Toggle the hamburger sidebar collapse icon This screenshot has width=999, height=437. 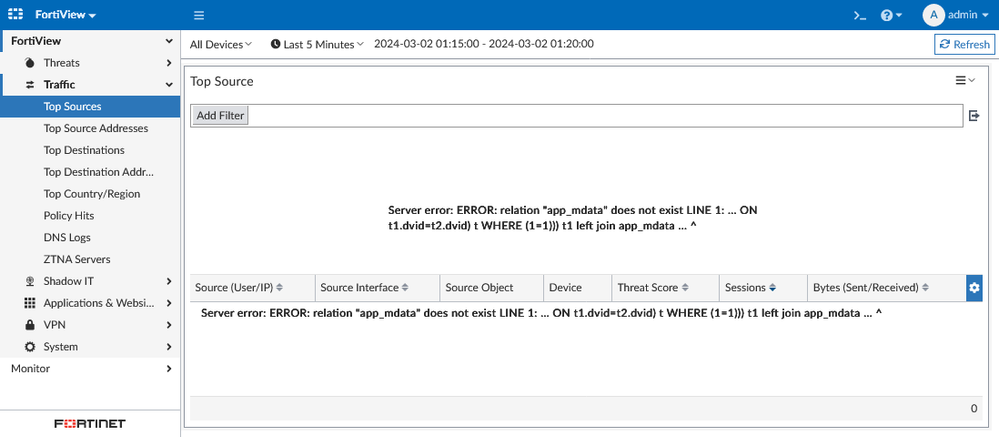coord(199,15)
